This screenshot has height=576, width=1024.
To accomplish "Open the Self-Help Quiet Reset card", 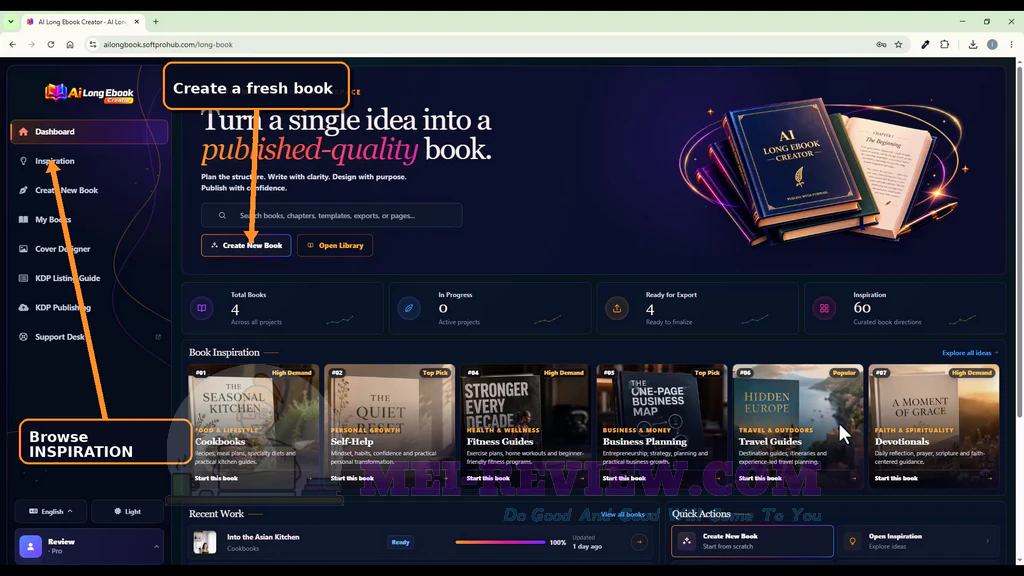I will [x=389, y=426].
